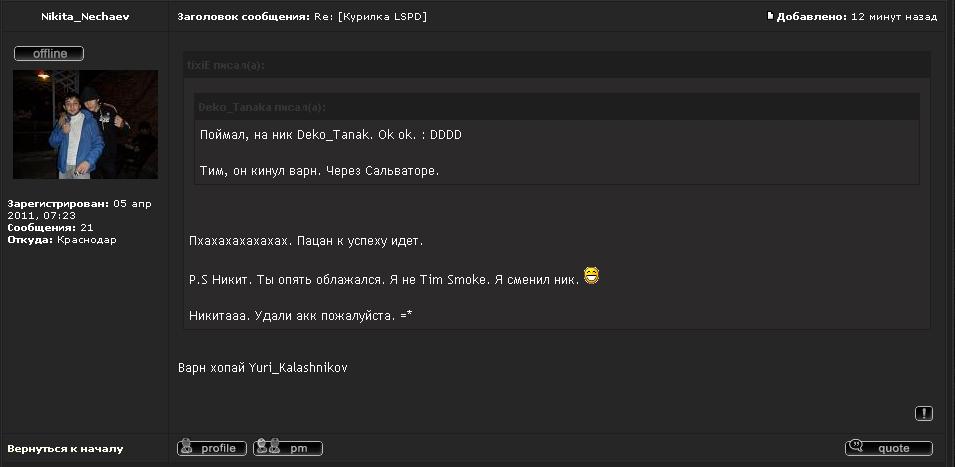
Task: Click the Сообщения: 21 post count
Action: tap(51, 228)
